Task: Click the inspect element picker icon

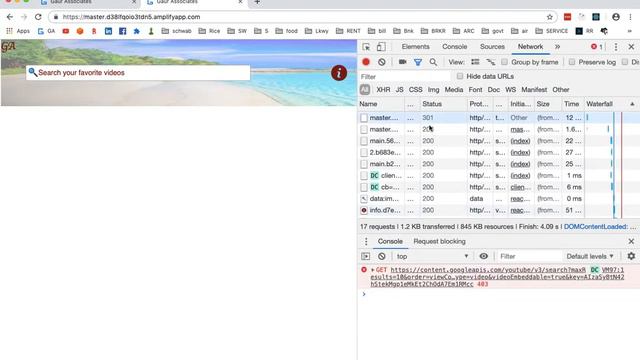Action: tap(366, 47)
